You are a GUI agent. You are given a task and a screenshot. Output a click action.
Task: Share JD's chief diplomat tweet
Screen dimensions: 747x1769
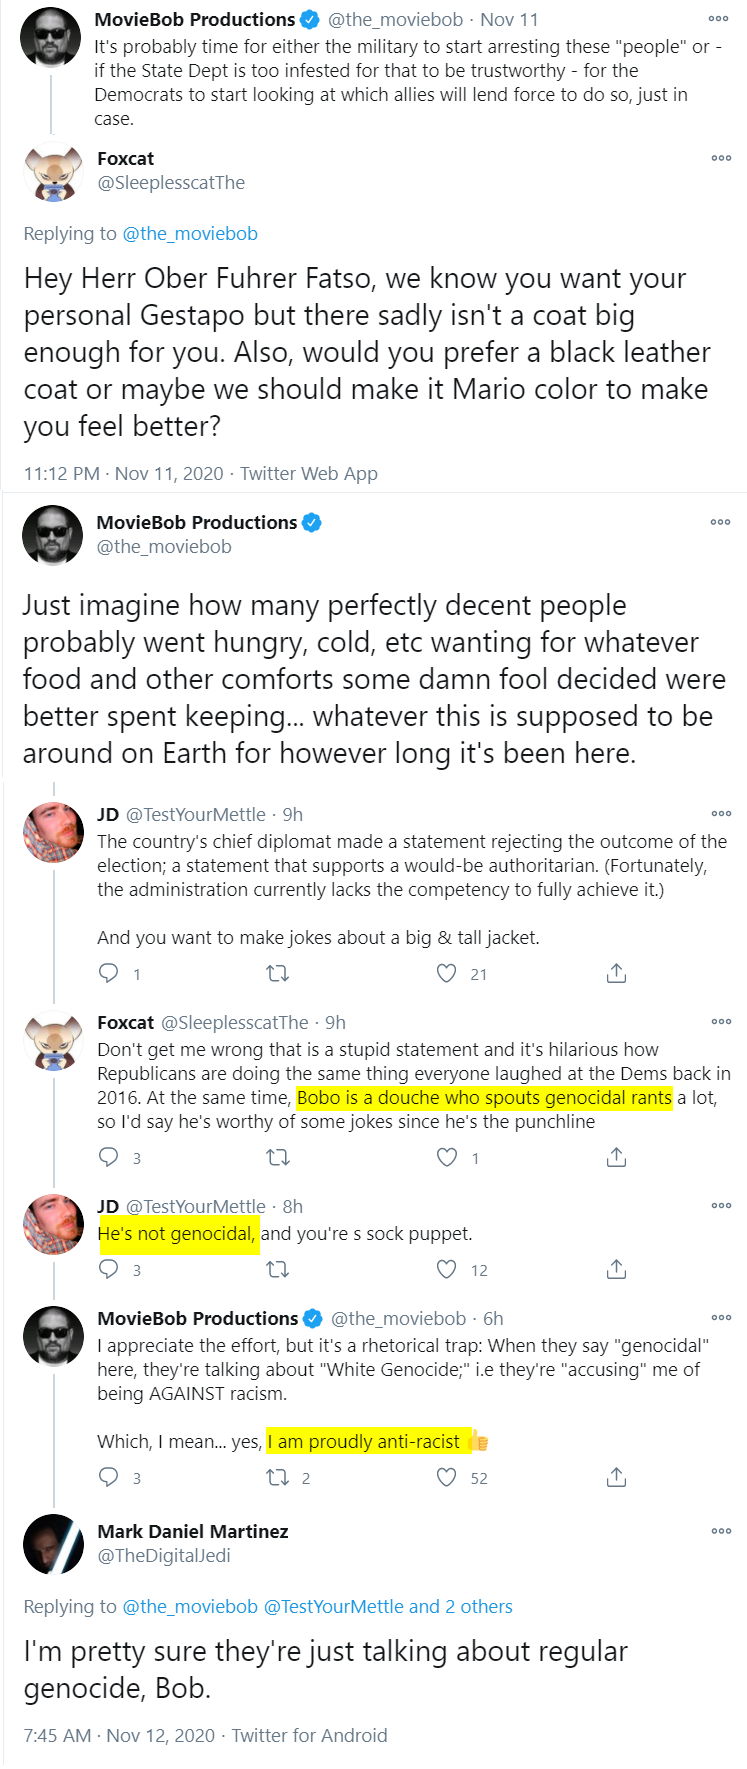(x=617, y=973)
